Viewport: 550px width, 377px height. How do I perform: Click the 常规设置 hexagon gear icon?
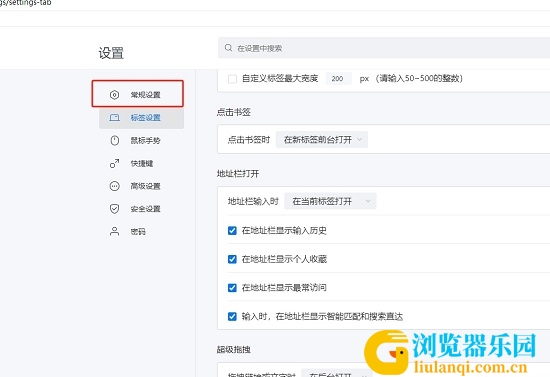[114, 95]
